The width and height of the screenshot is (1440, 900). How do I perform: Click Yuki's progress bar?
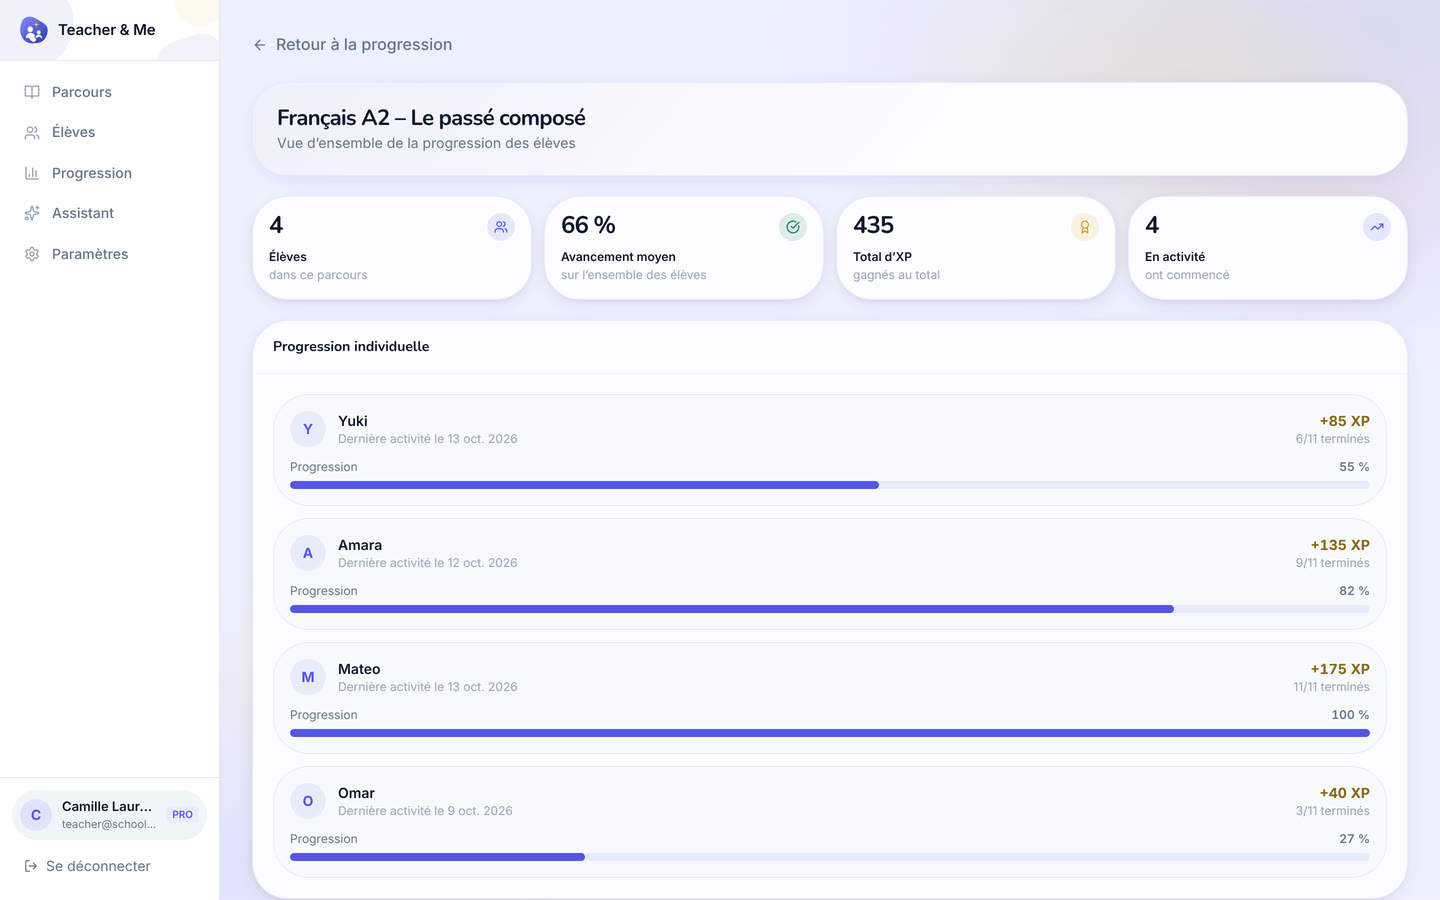coord(830,485)
